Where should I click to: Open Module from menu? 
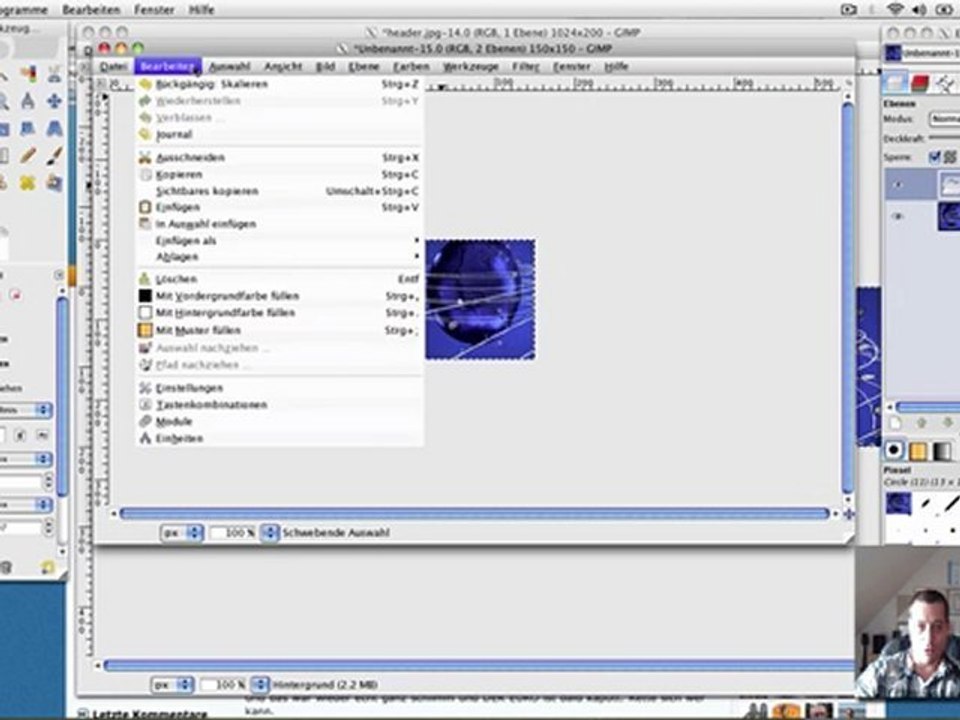point(279,421)
